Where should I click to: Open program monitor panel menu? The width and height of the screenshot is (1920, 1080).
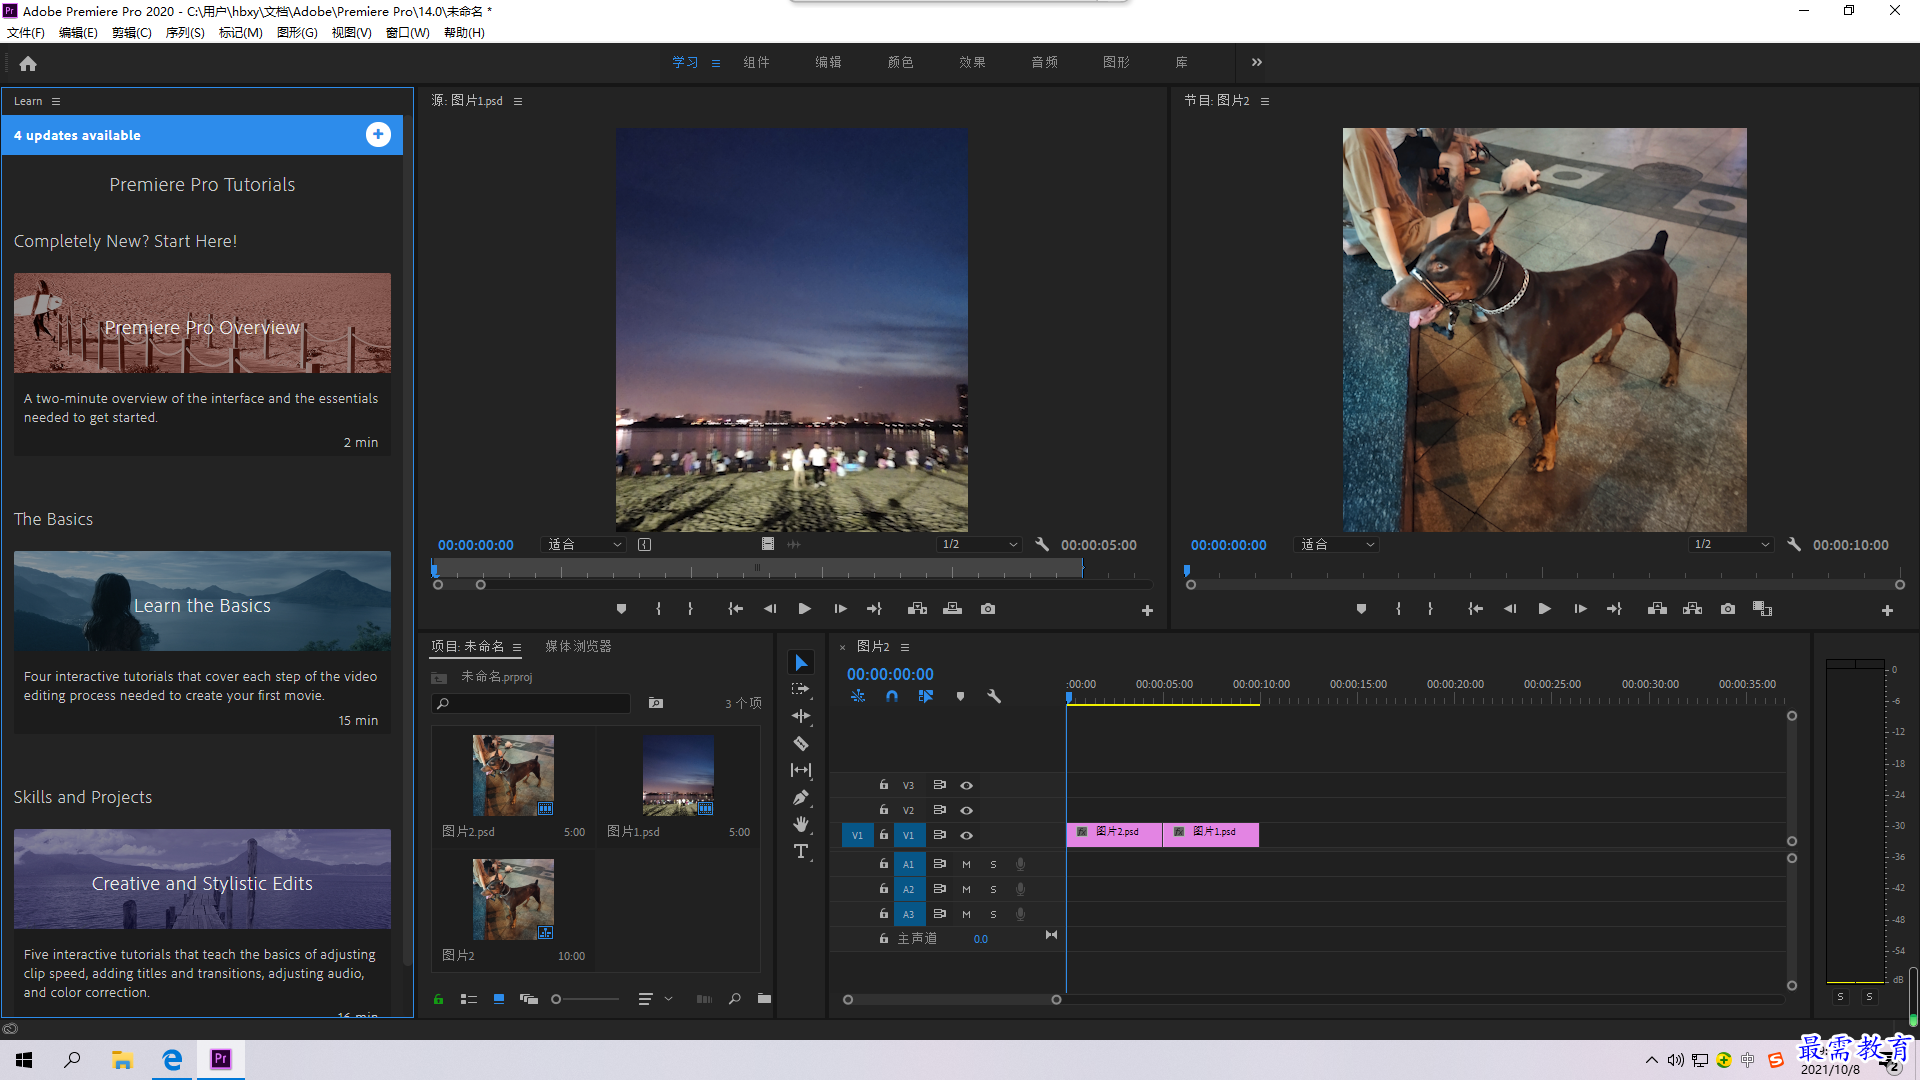click(x=1265, y=101)
